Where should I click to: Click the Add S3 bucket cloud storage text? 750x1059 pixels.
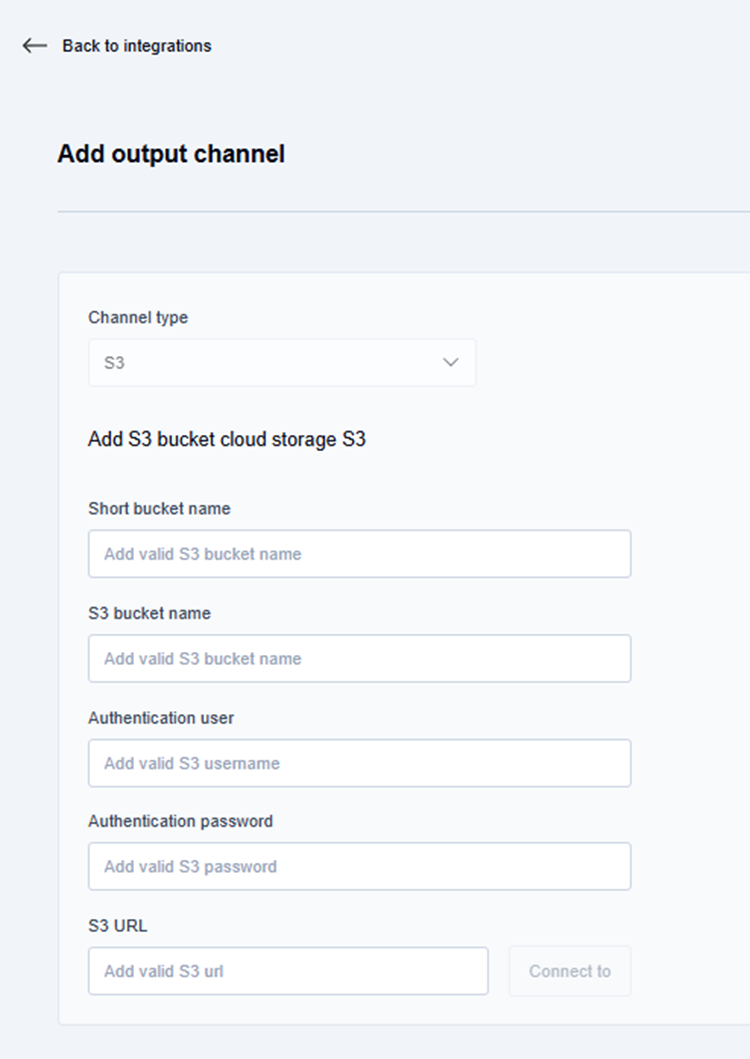[x=227, y=439]
